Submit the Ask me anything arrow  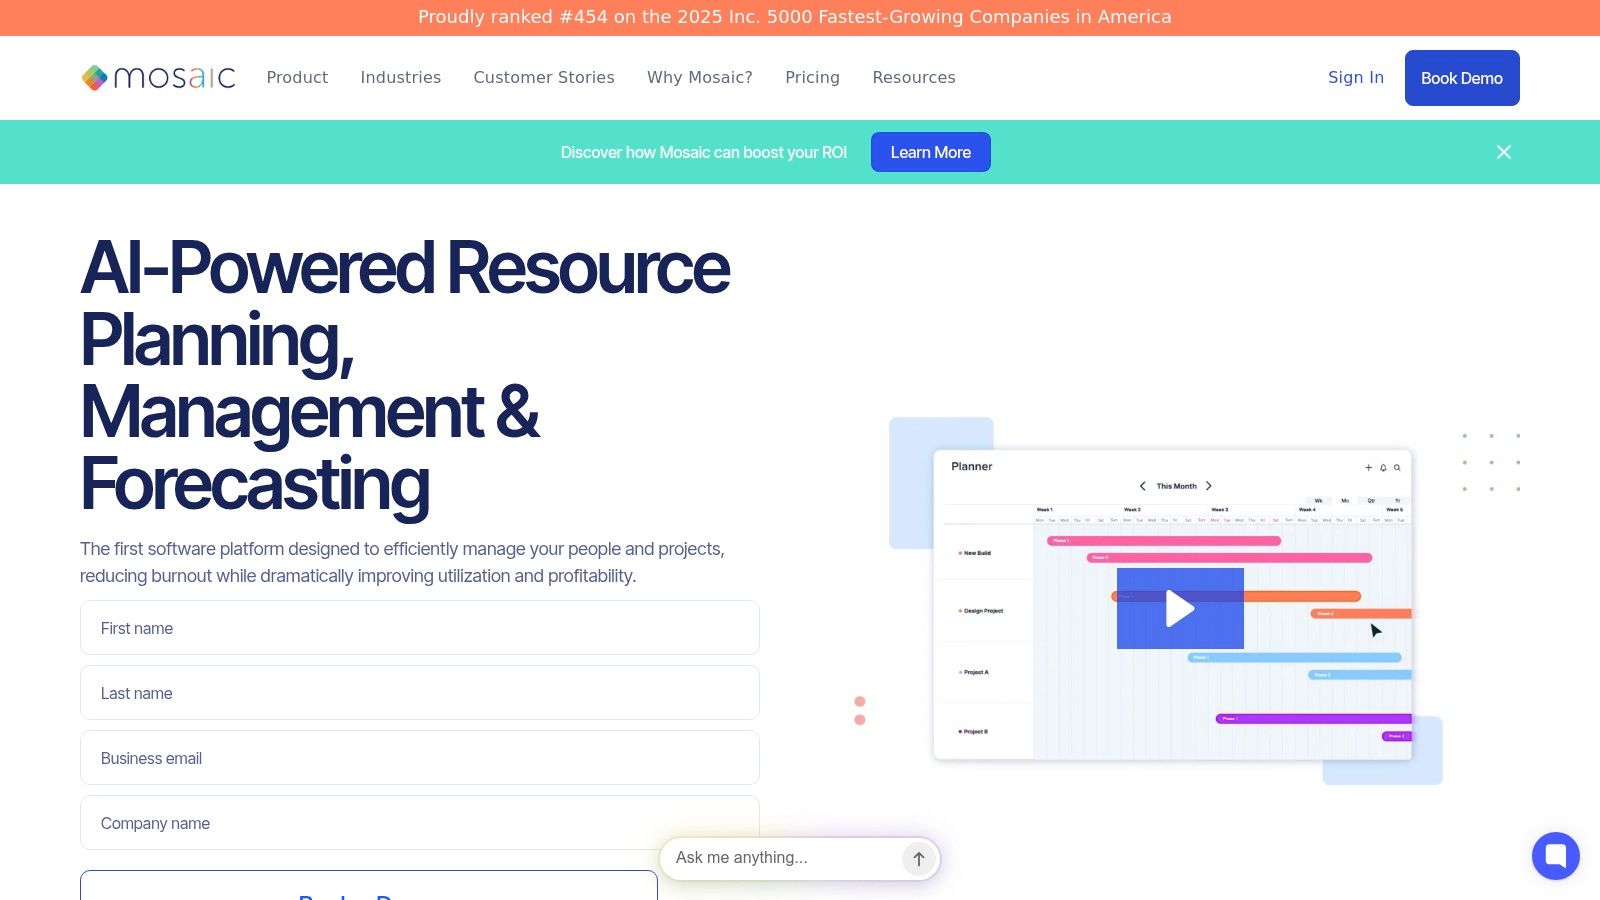918,858
